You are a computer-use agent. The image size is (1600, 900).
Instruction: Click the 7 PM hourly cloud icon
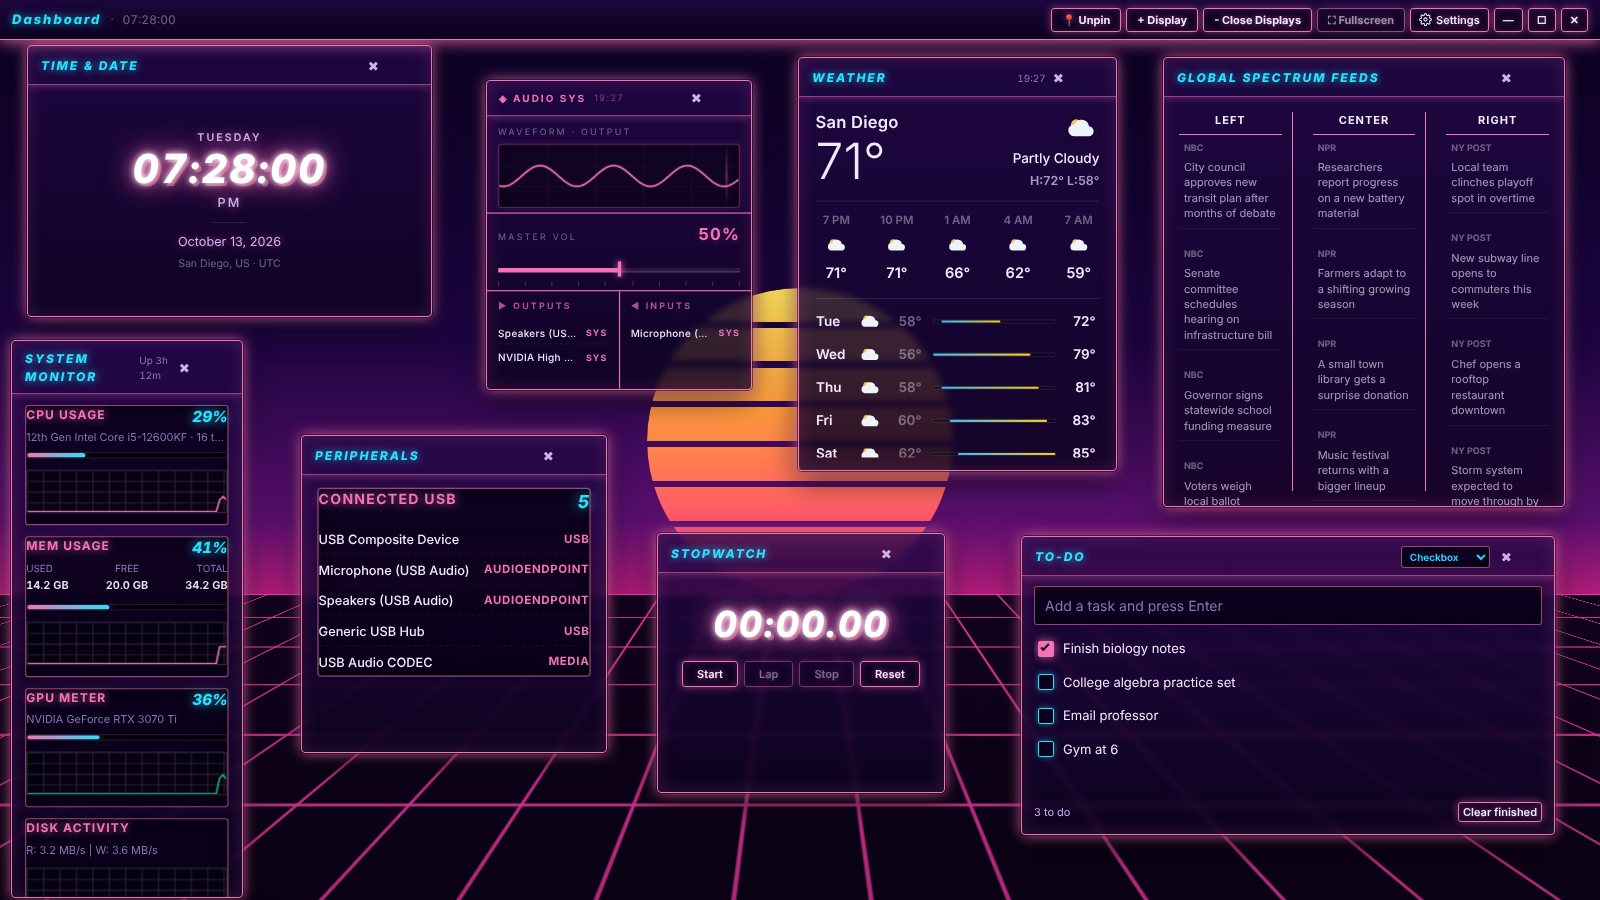click(x=836, y=245)
